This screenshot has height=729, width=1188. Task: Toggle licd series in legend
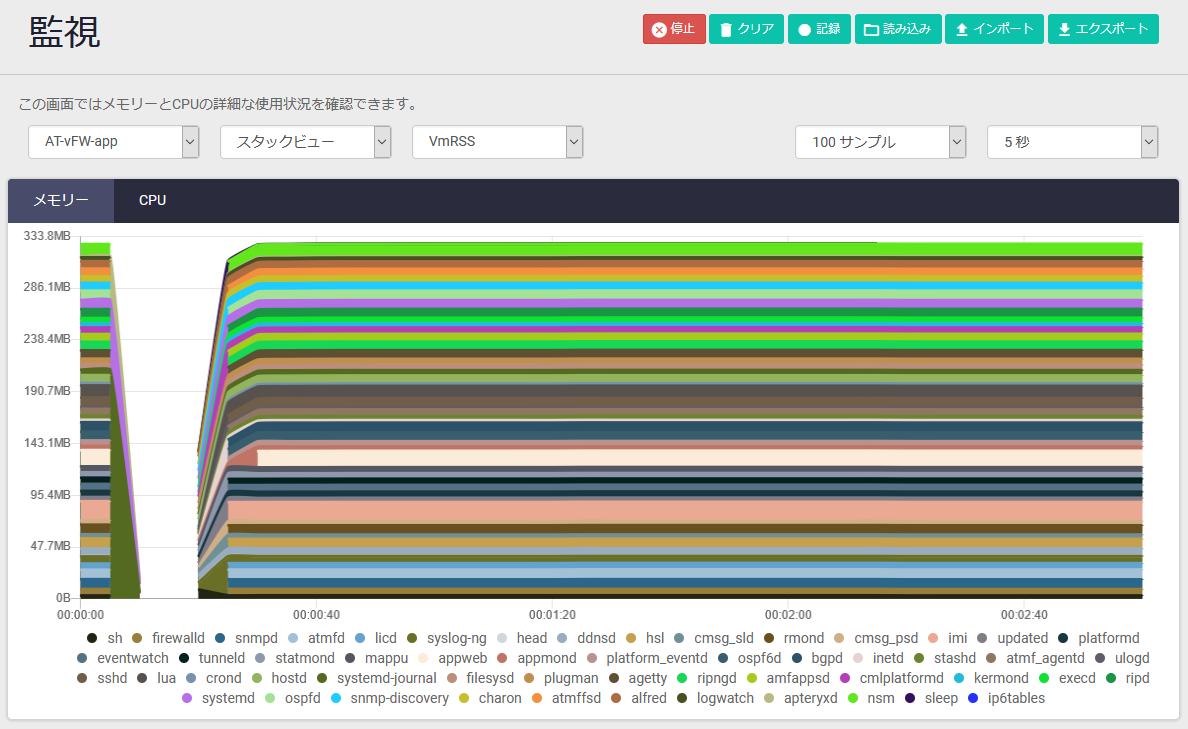pyautogui.click(x=376, y=638)
